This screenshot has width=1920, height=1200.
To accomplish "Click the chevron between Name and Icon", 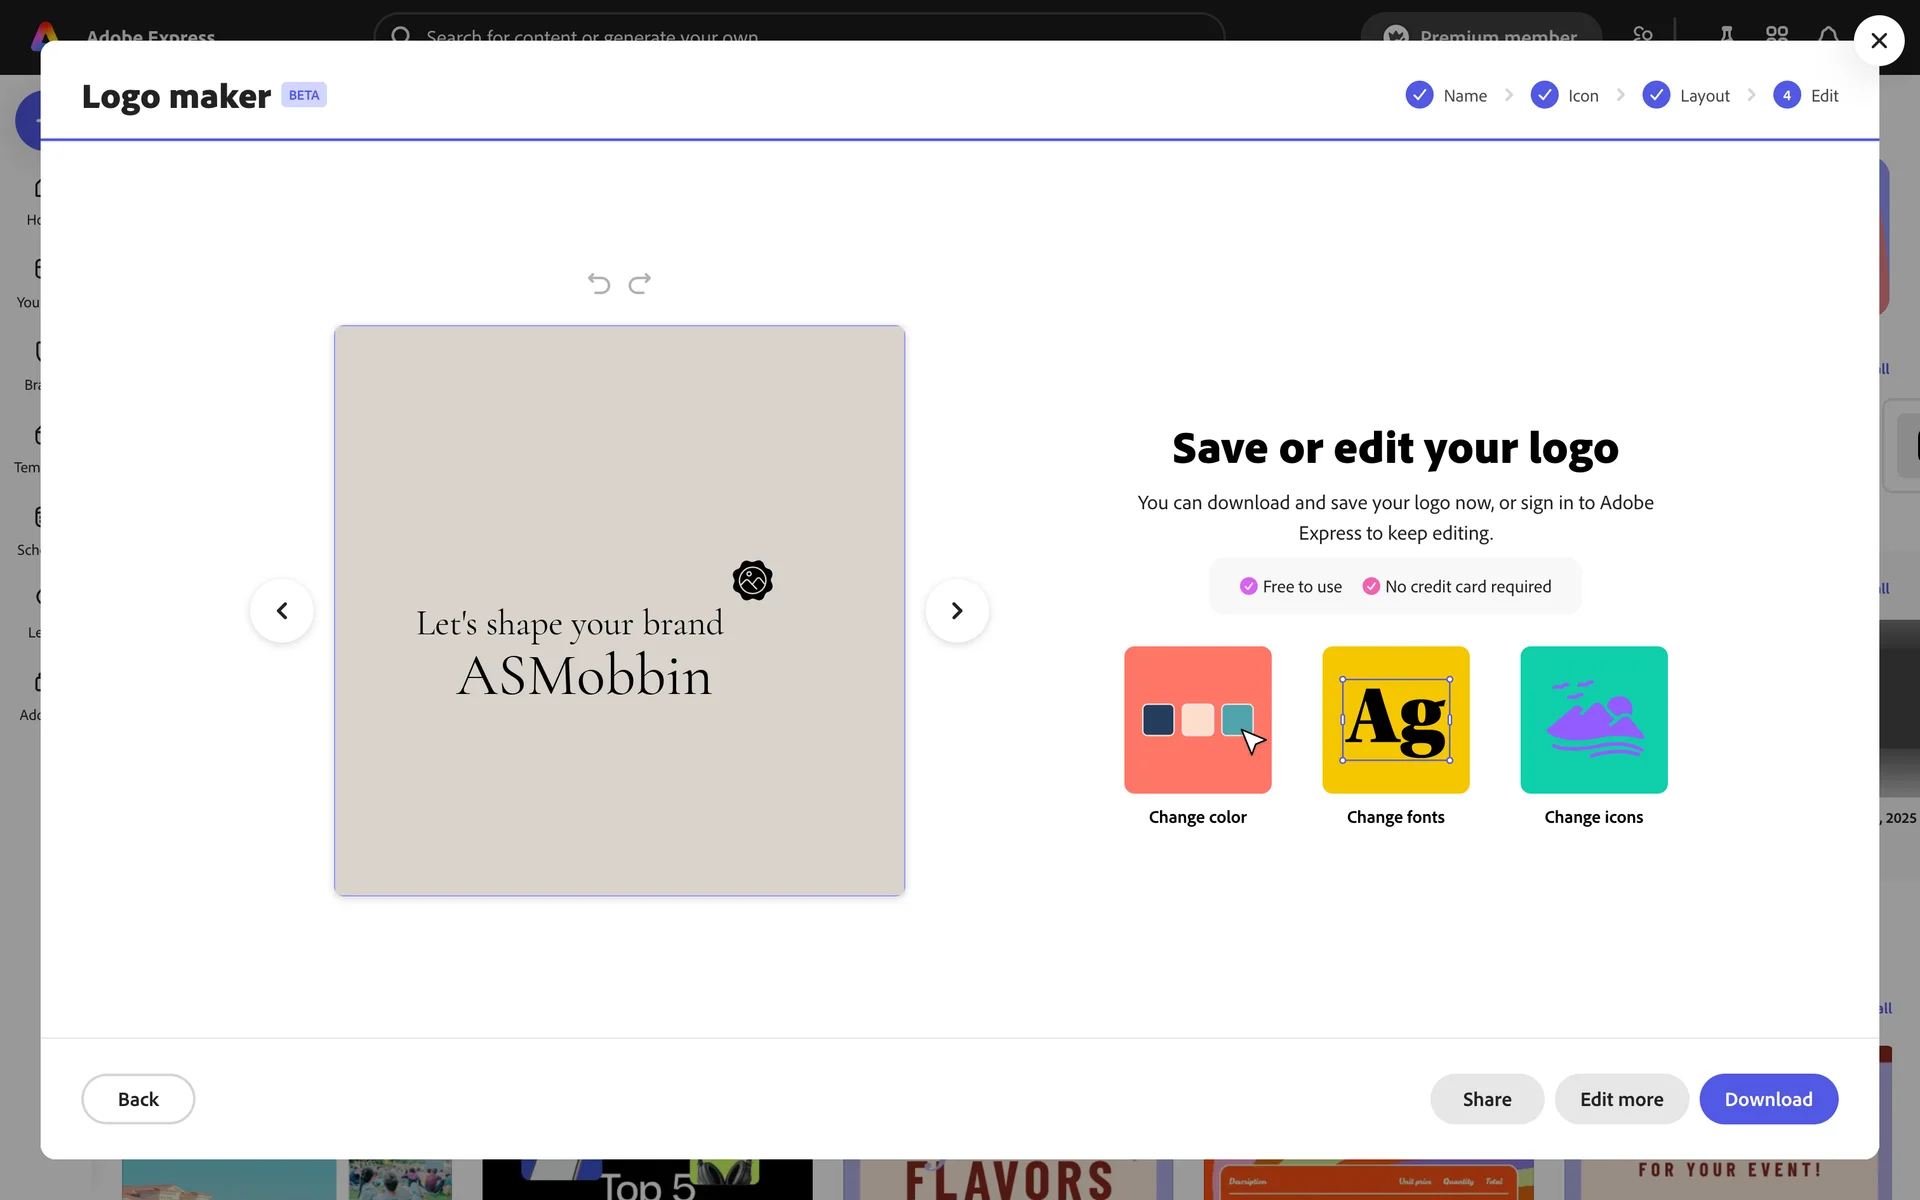I will coord(1509,95).
